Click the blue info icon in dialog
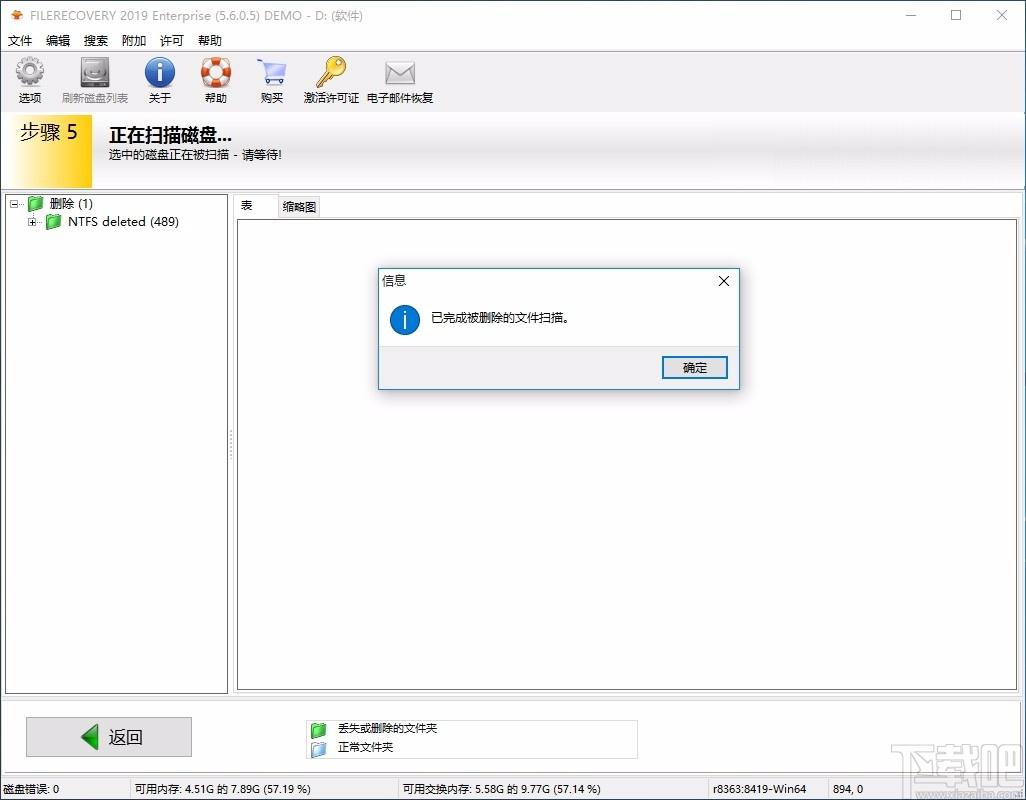Viewport: 1026px width, 800px height. [404, 319]
